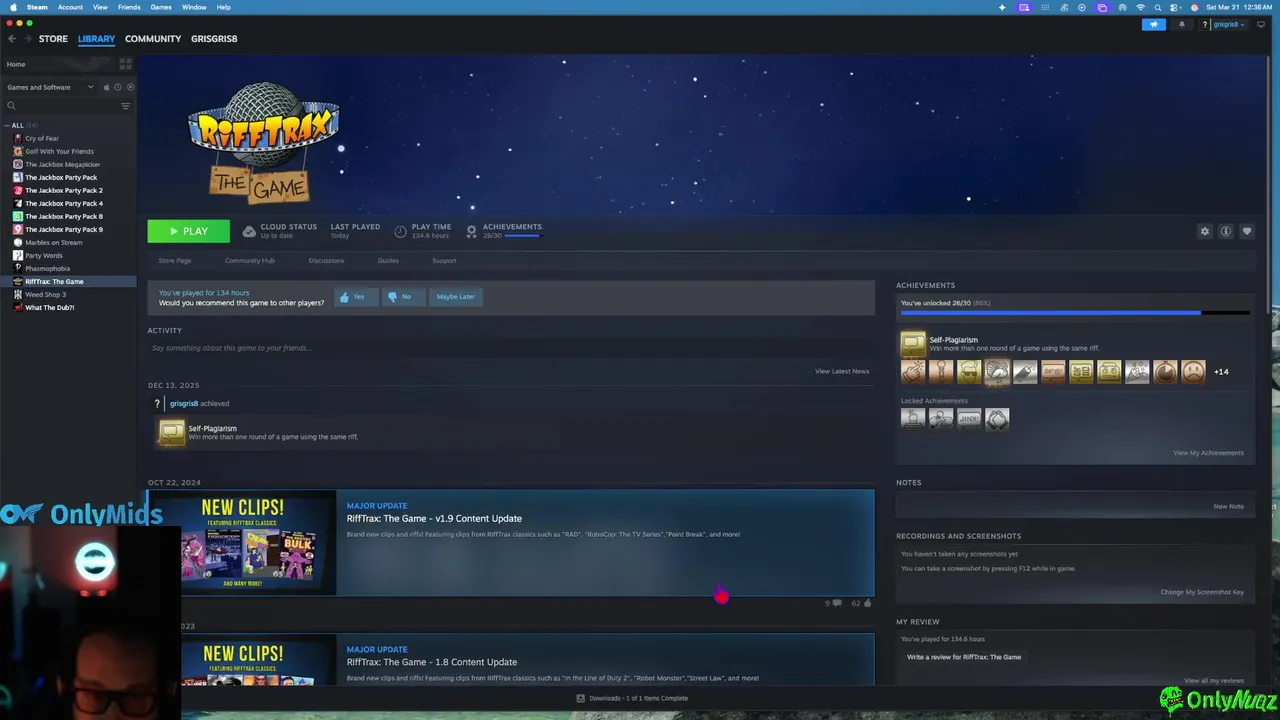The width and height of the screenshot is (1280, 720).
Task: Click the friends activity comment field
Action: click(510, 348)
